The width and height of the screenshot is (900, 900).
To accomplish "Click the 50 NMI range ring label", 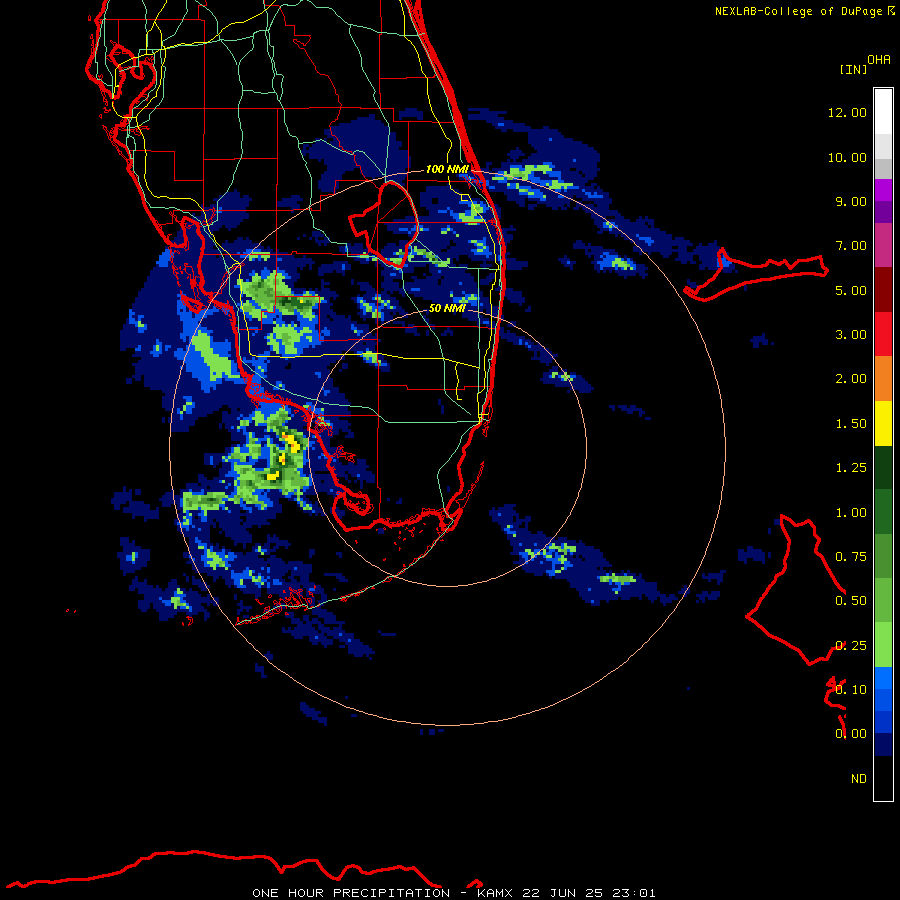I will (447, 308).
